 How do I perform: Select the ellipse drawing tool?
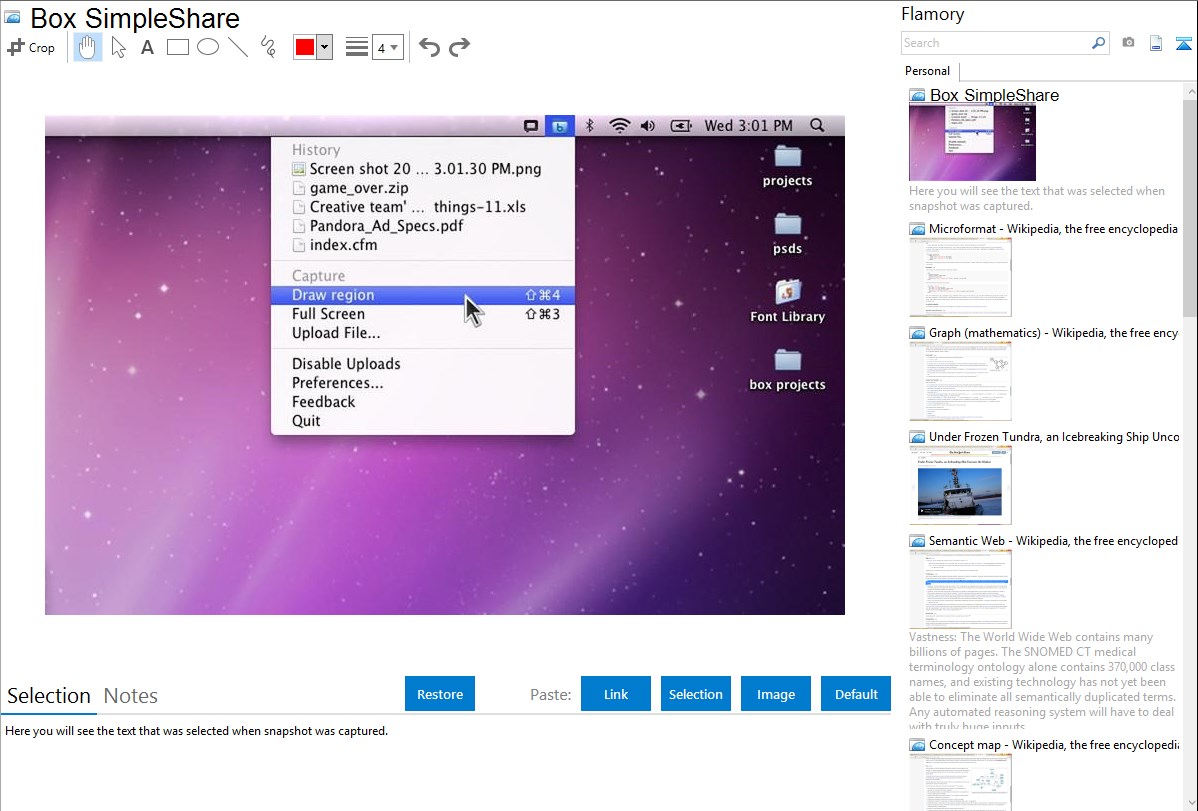point(208,47)
